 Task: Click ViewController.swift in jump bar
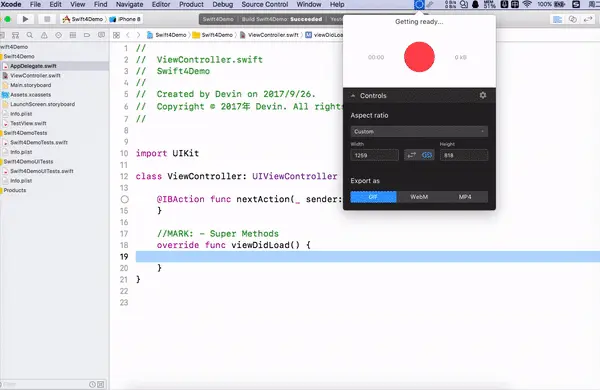click(x=269, y=35)
